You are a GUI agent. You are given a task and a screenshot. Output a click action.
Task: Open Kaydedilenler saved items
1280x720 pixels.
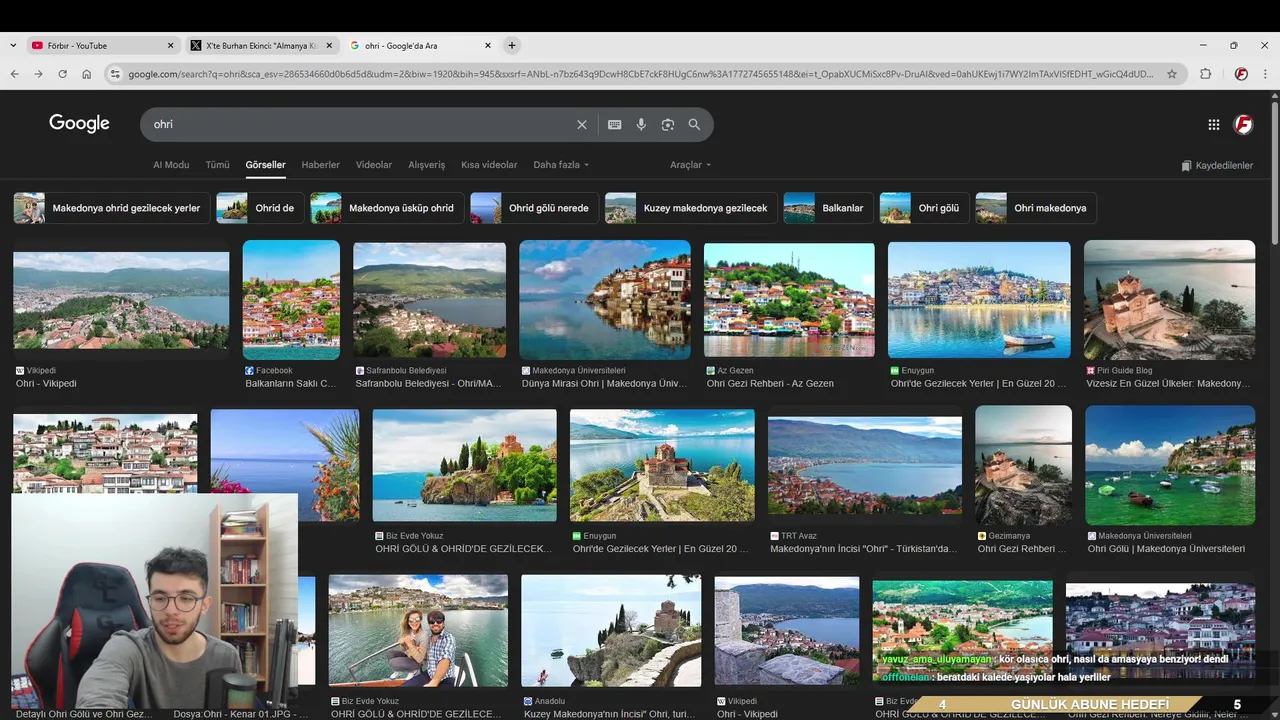tap(1217, 166)
